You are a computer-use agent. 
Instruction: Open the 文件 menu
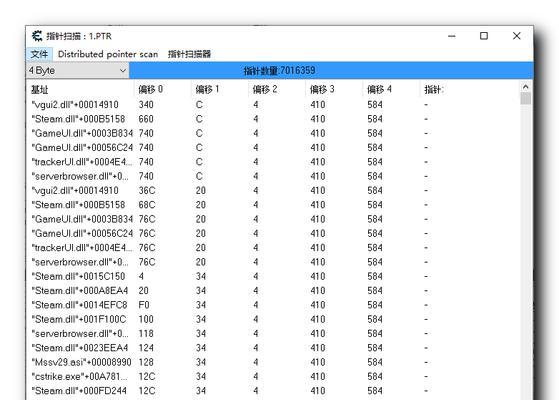(39, 54)
